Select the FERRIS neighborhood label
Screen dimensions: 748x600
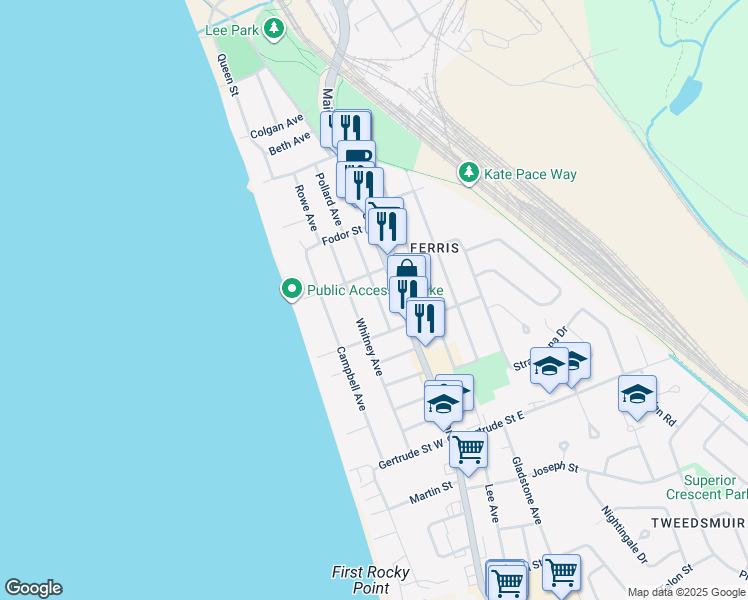435,248
